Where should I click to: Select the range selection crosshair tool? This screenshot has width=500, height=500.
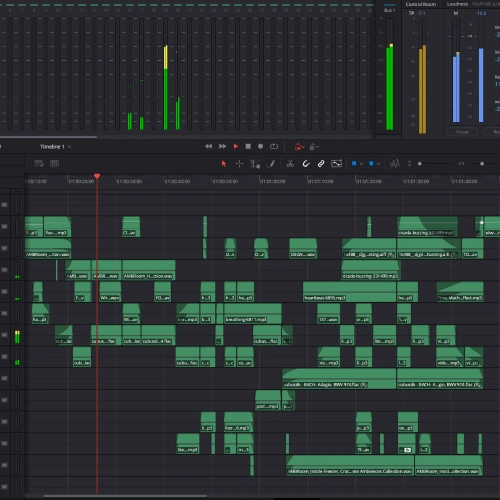pyautogui.click(x=239, y=164)
